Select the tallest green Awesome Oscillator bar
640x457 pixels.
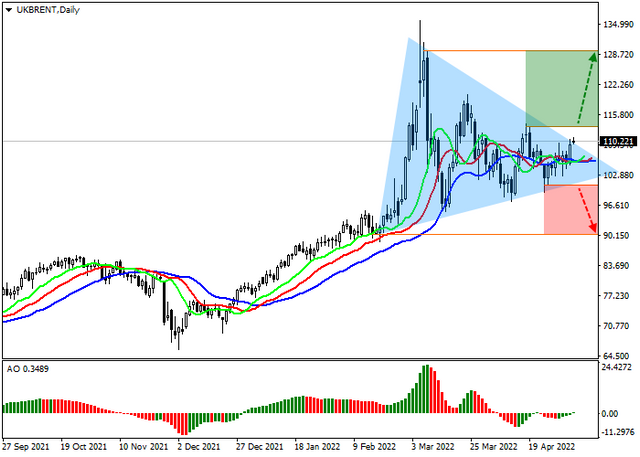(426, 389)
